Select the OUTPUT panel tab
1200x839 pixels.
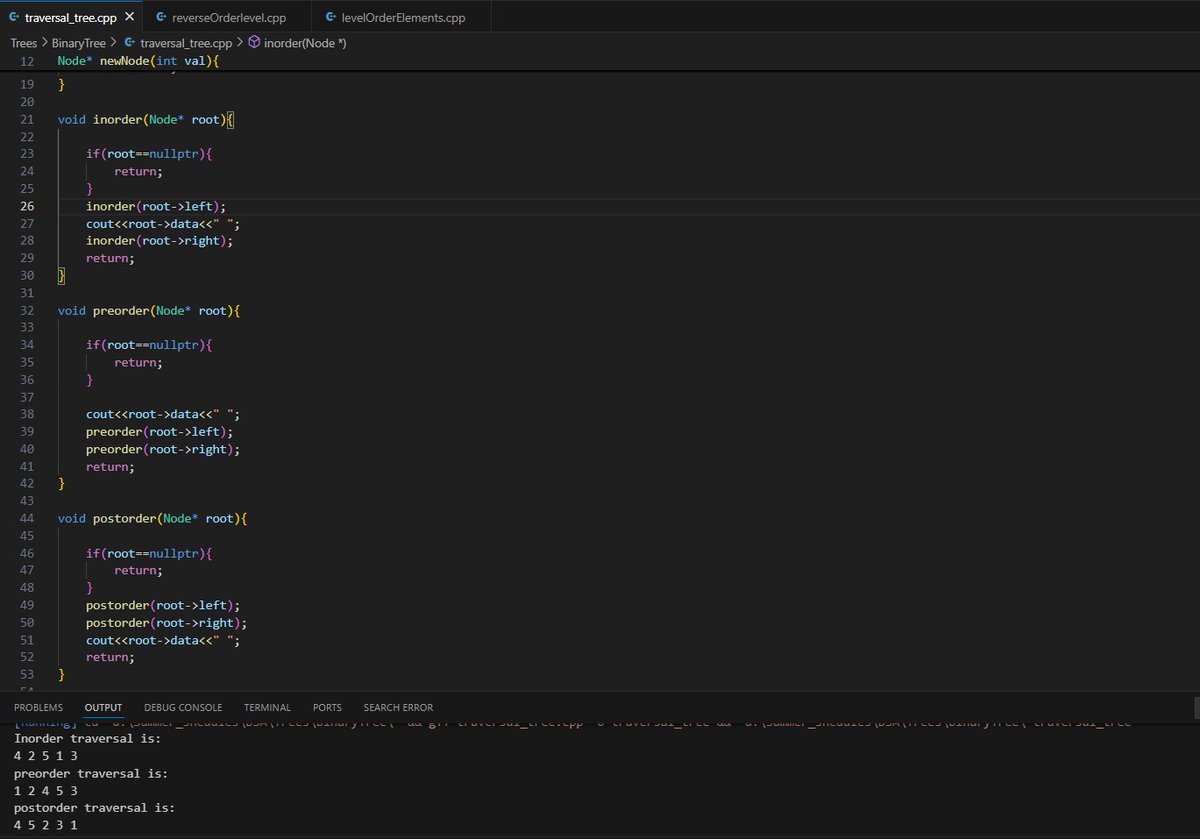pyautogui.click(x=103, y=707)
